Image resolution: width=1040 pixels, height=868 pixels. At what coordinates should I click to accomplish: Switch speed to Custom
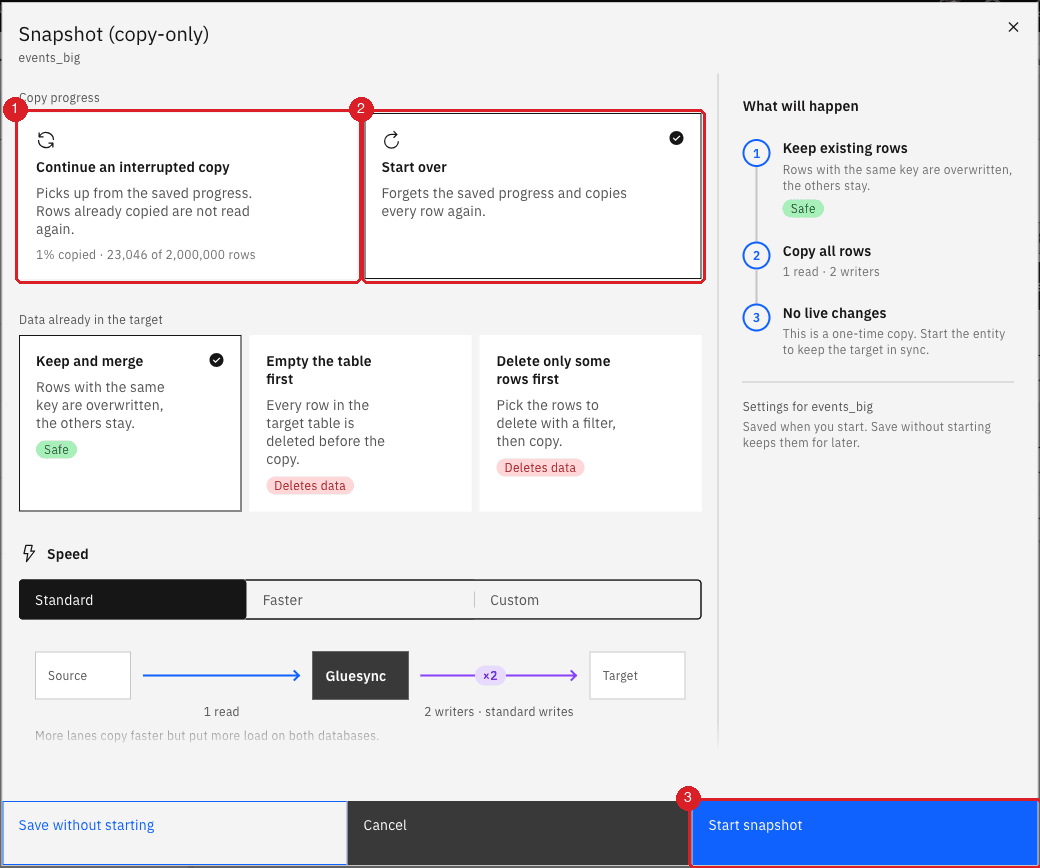coord(588,599)
